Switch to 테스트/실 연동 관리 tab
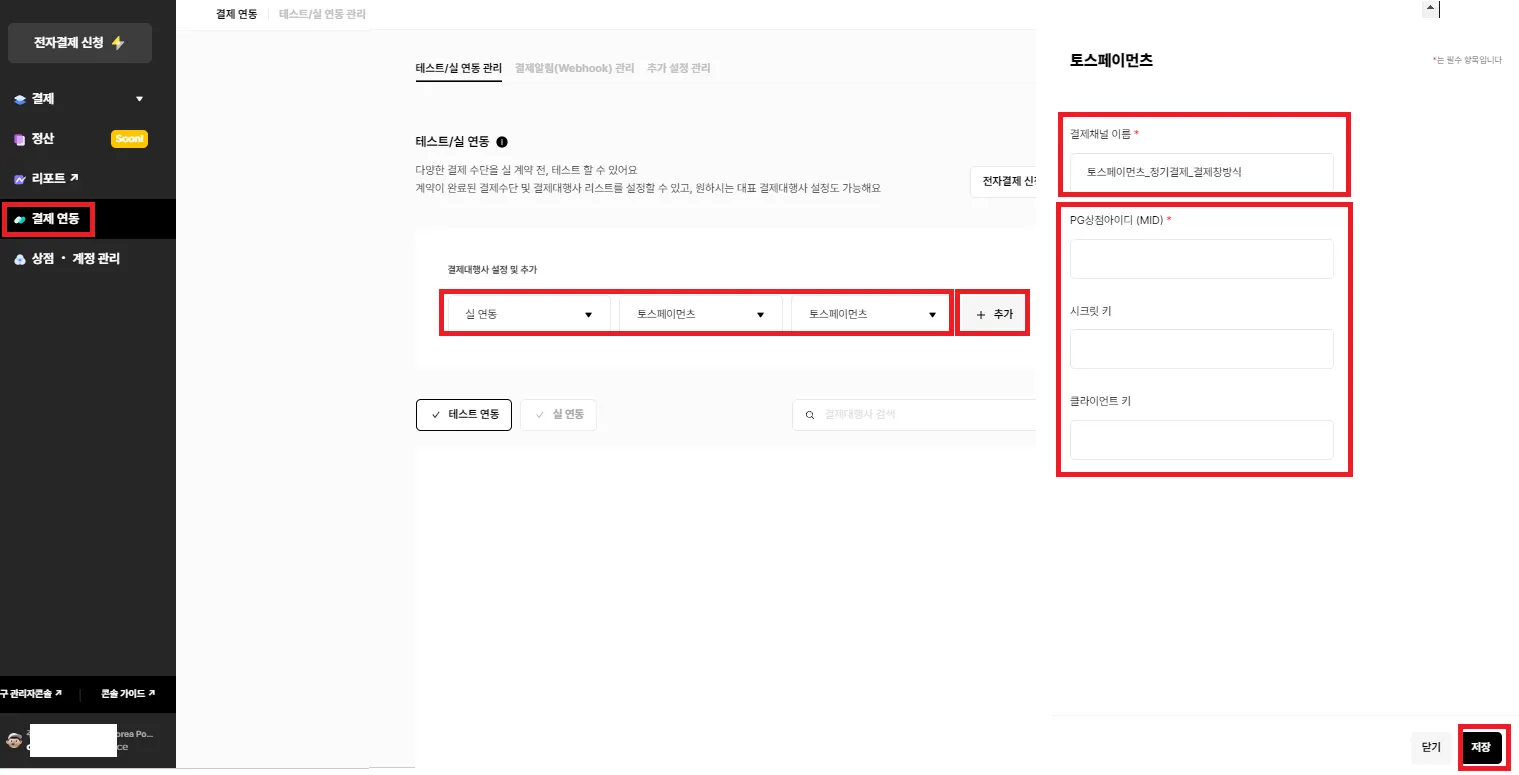 click(459, 68)
